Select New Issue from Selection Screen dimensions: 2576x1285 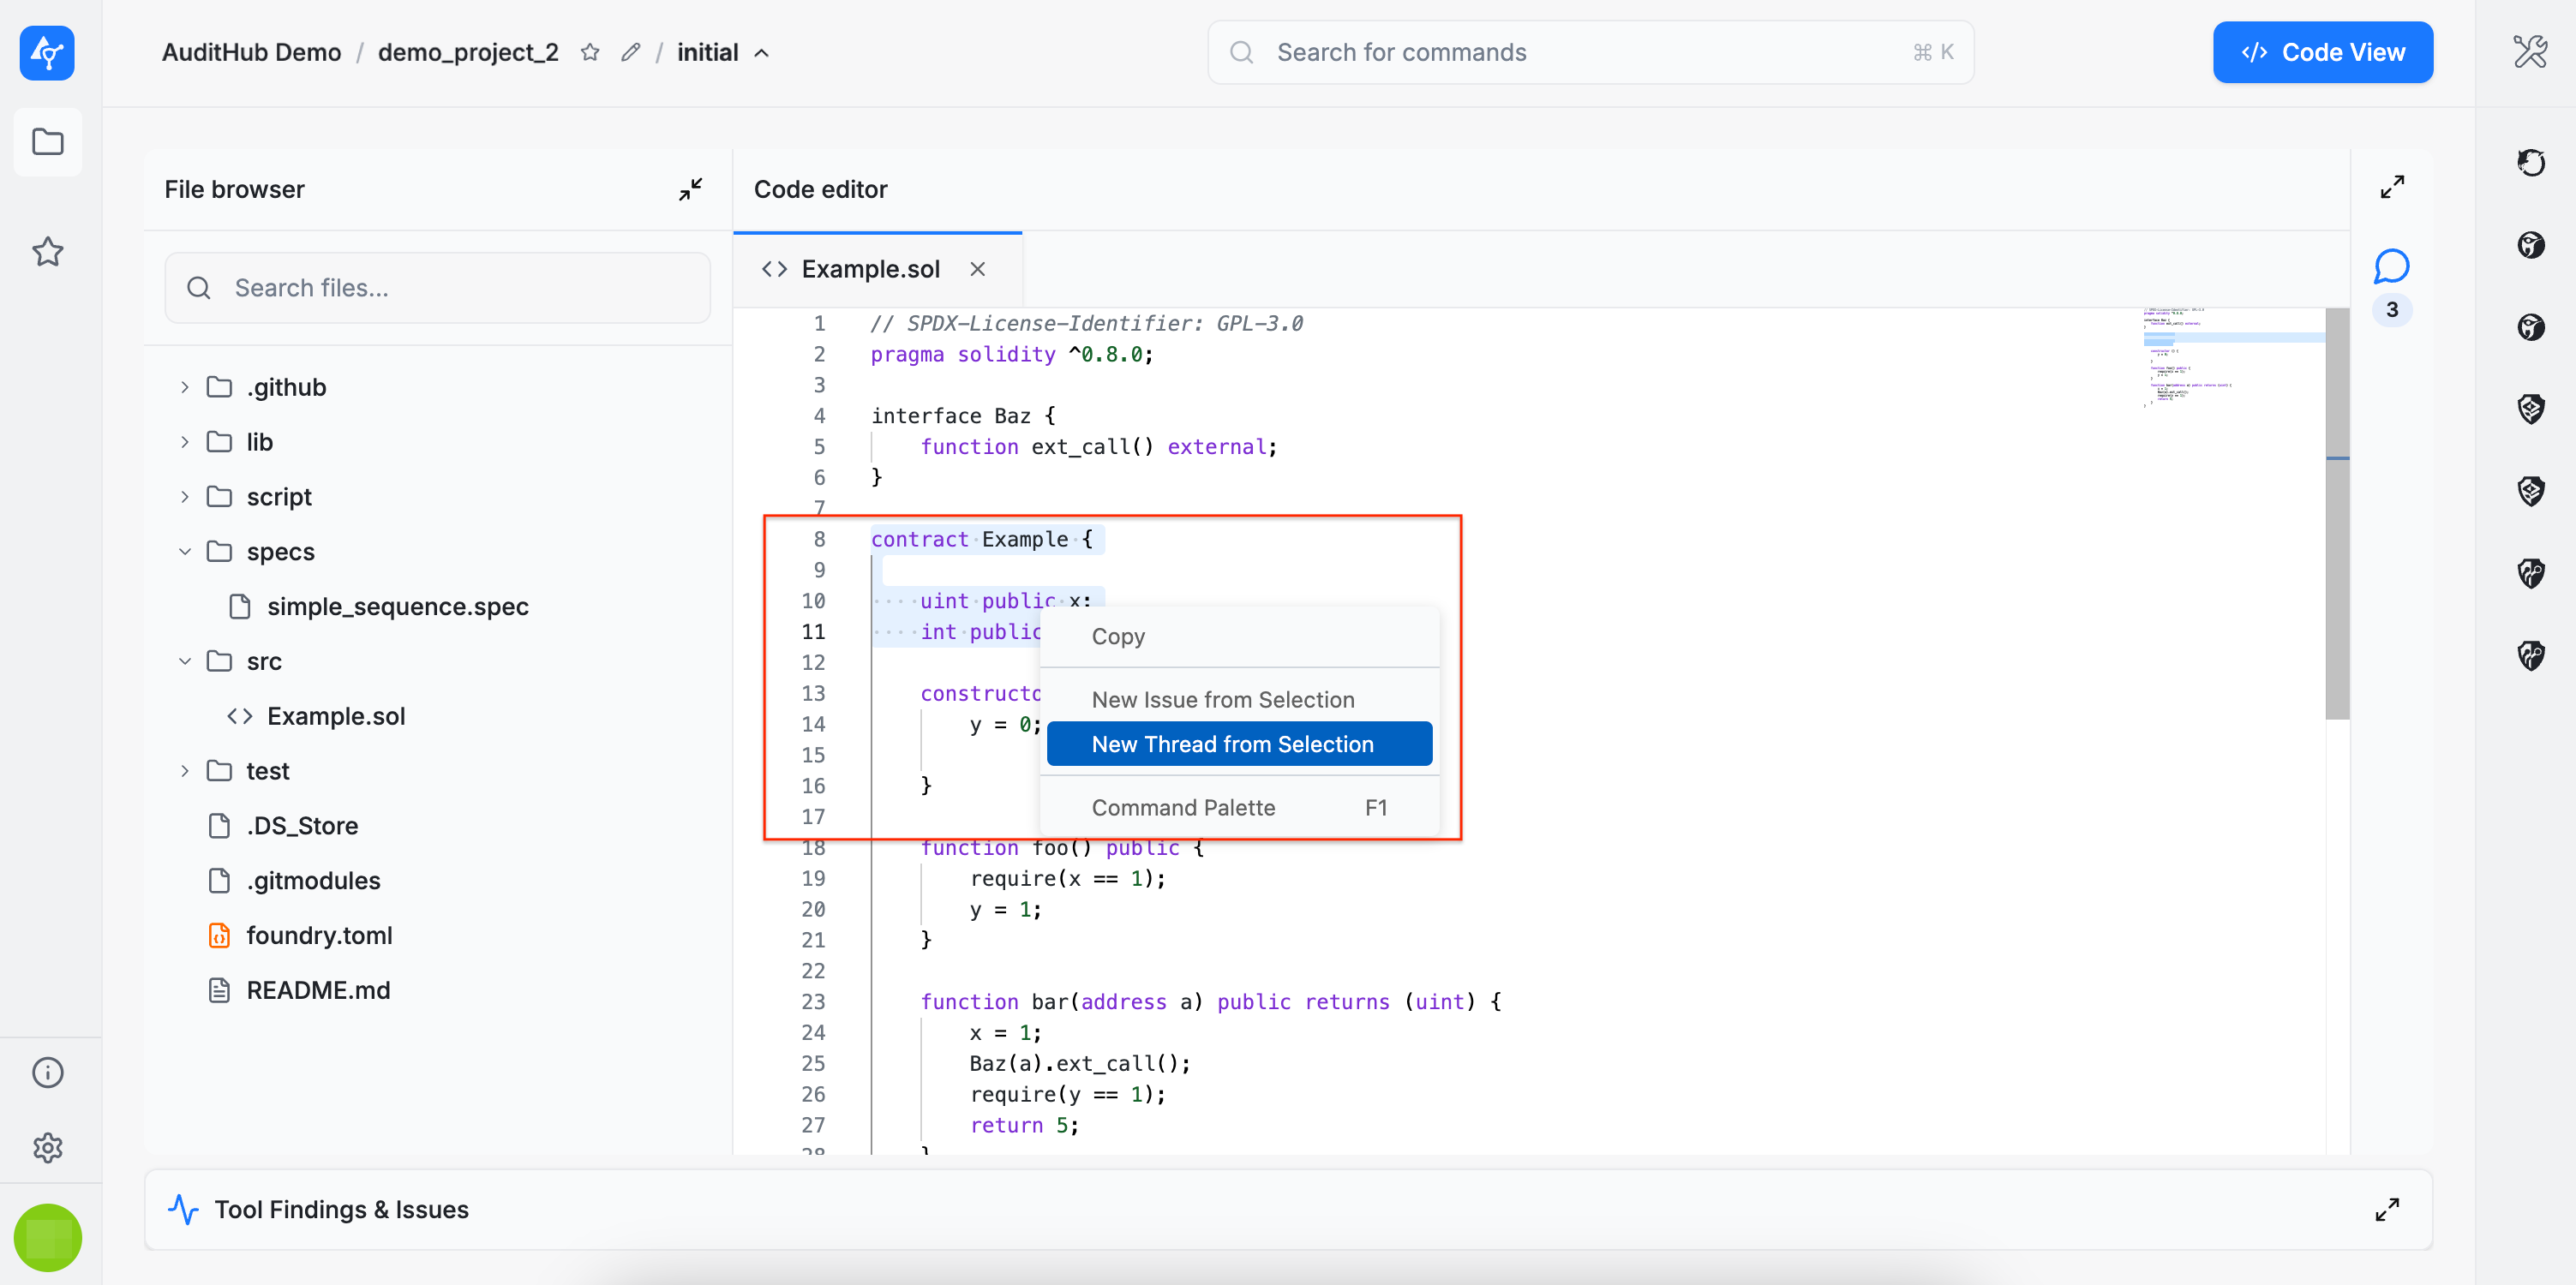coord(1222,700)
